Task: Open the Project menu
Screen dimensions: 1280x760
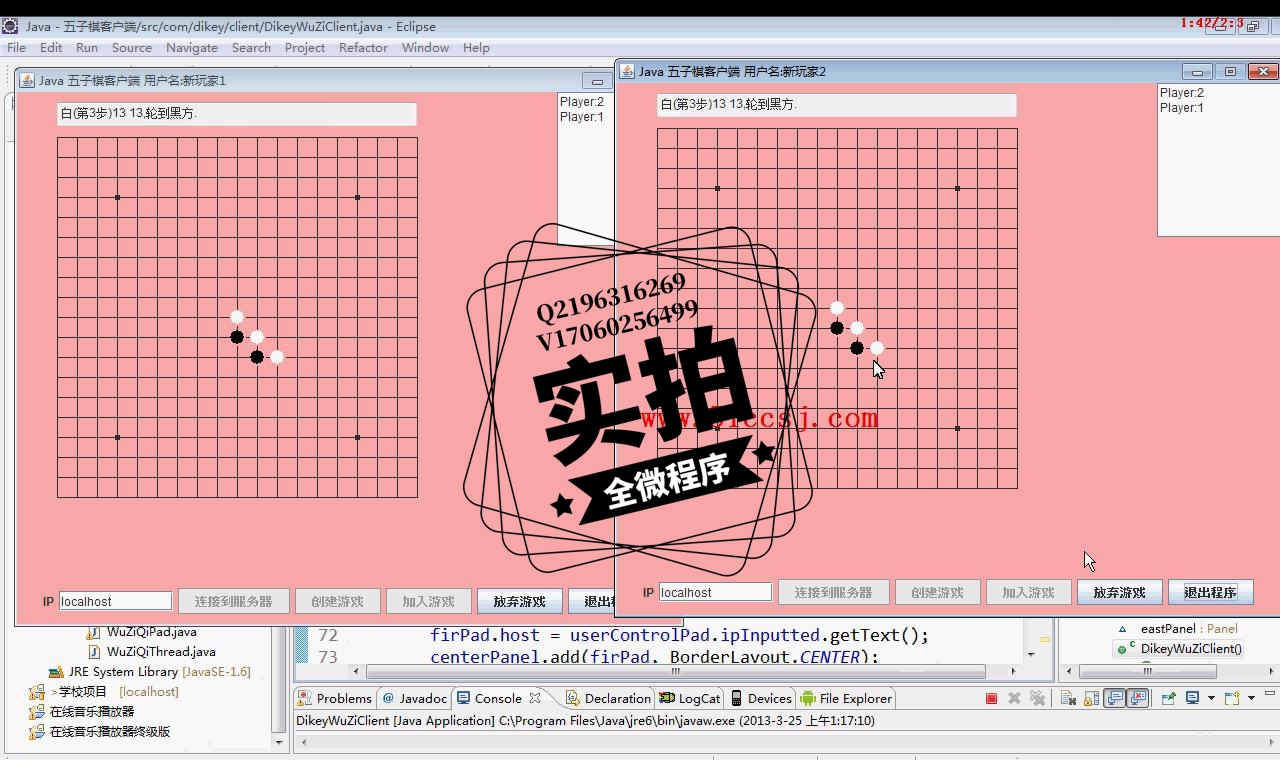Action: [x=305, y=47]
